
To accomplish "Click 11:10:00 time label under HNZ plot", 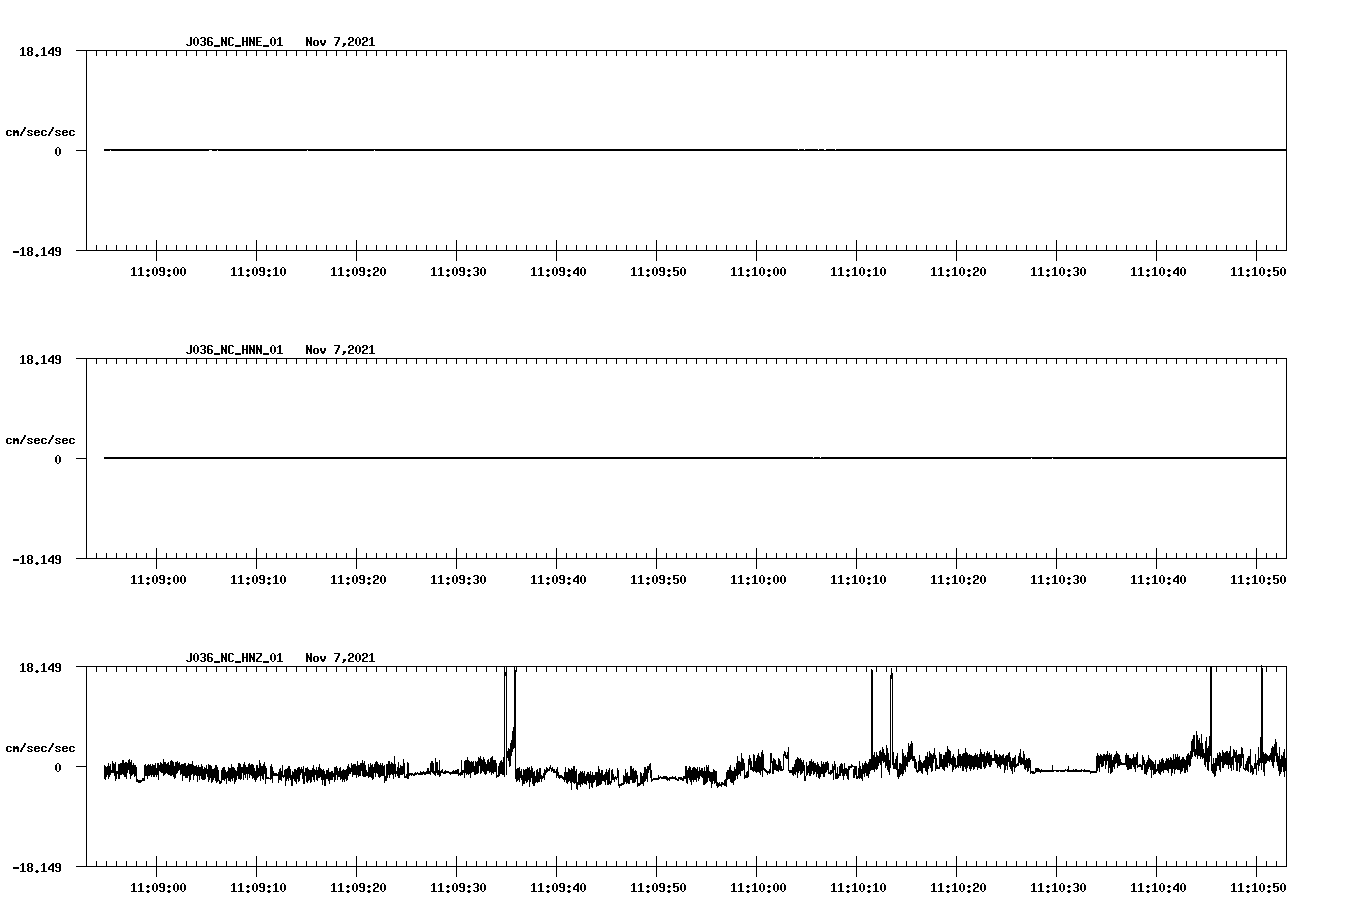I will point(758,888).
